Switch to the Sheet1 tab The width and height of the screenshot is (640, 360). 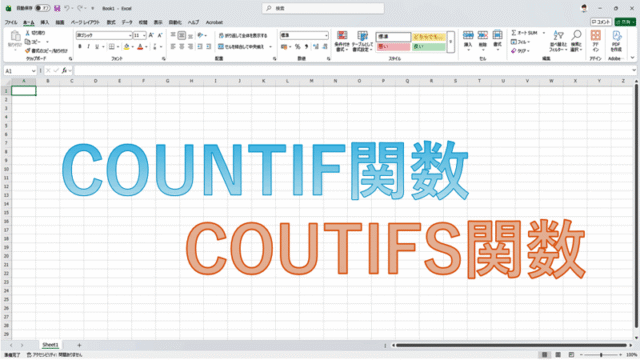click(51, 345)
